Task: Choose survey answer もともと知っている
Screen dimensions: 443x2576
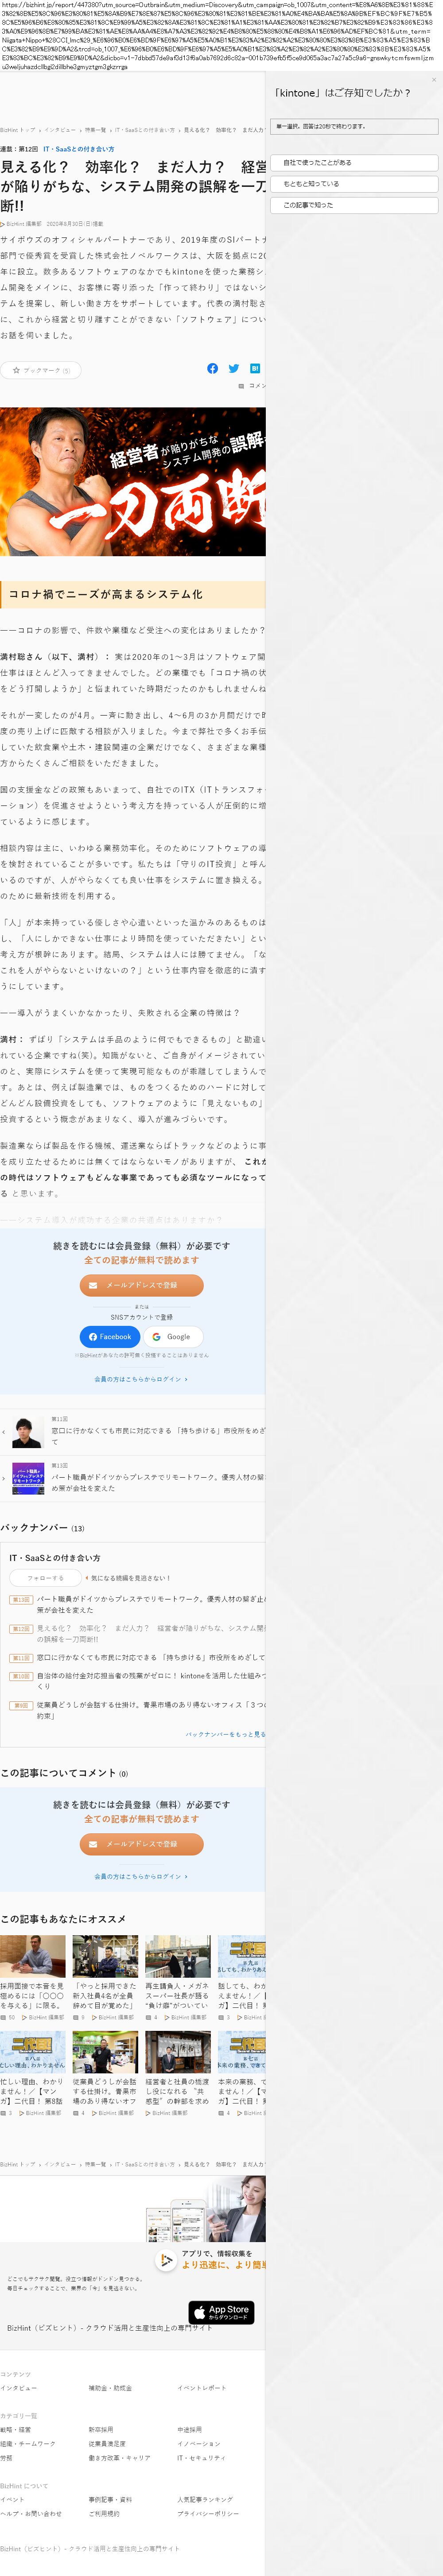Action: tap(354, 184)
